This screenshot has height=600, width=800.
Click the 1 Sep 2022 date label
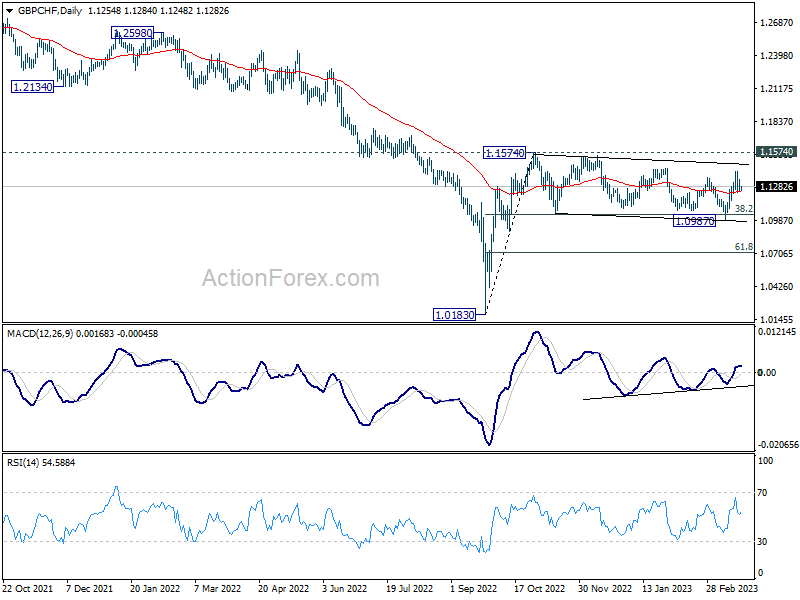click(473, 589)
